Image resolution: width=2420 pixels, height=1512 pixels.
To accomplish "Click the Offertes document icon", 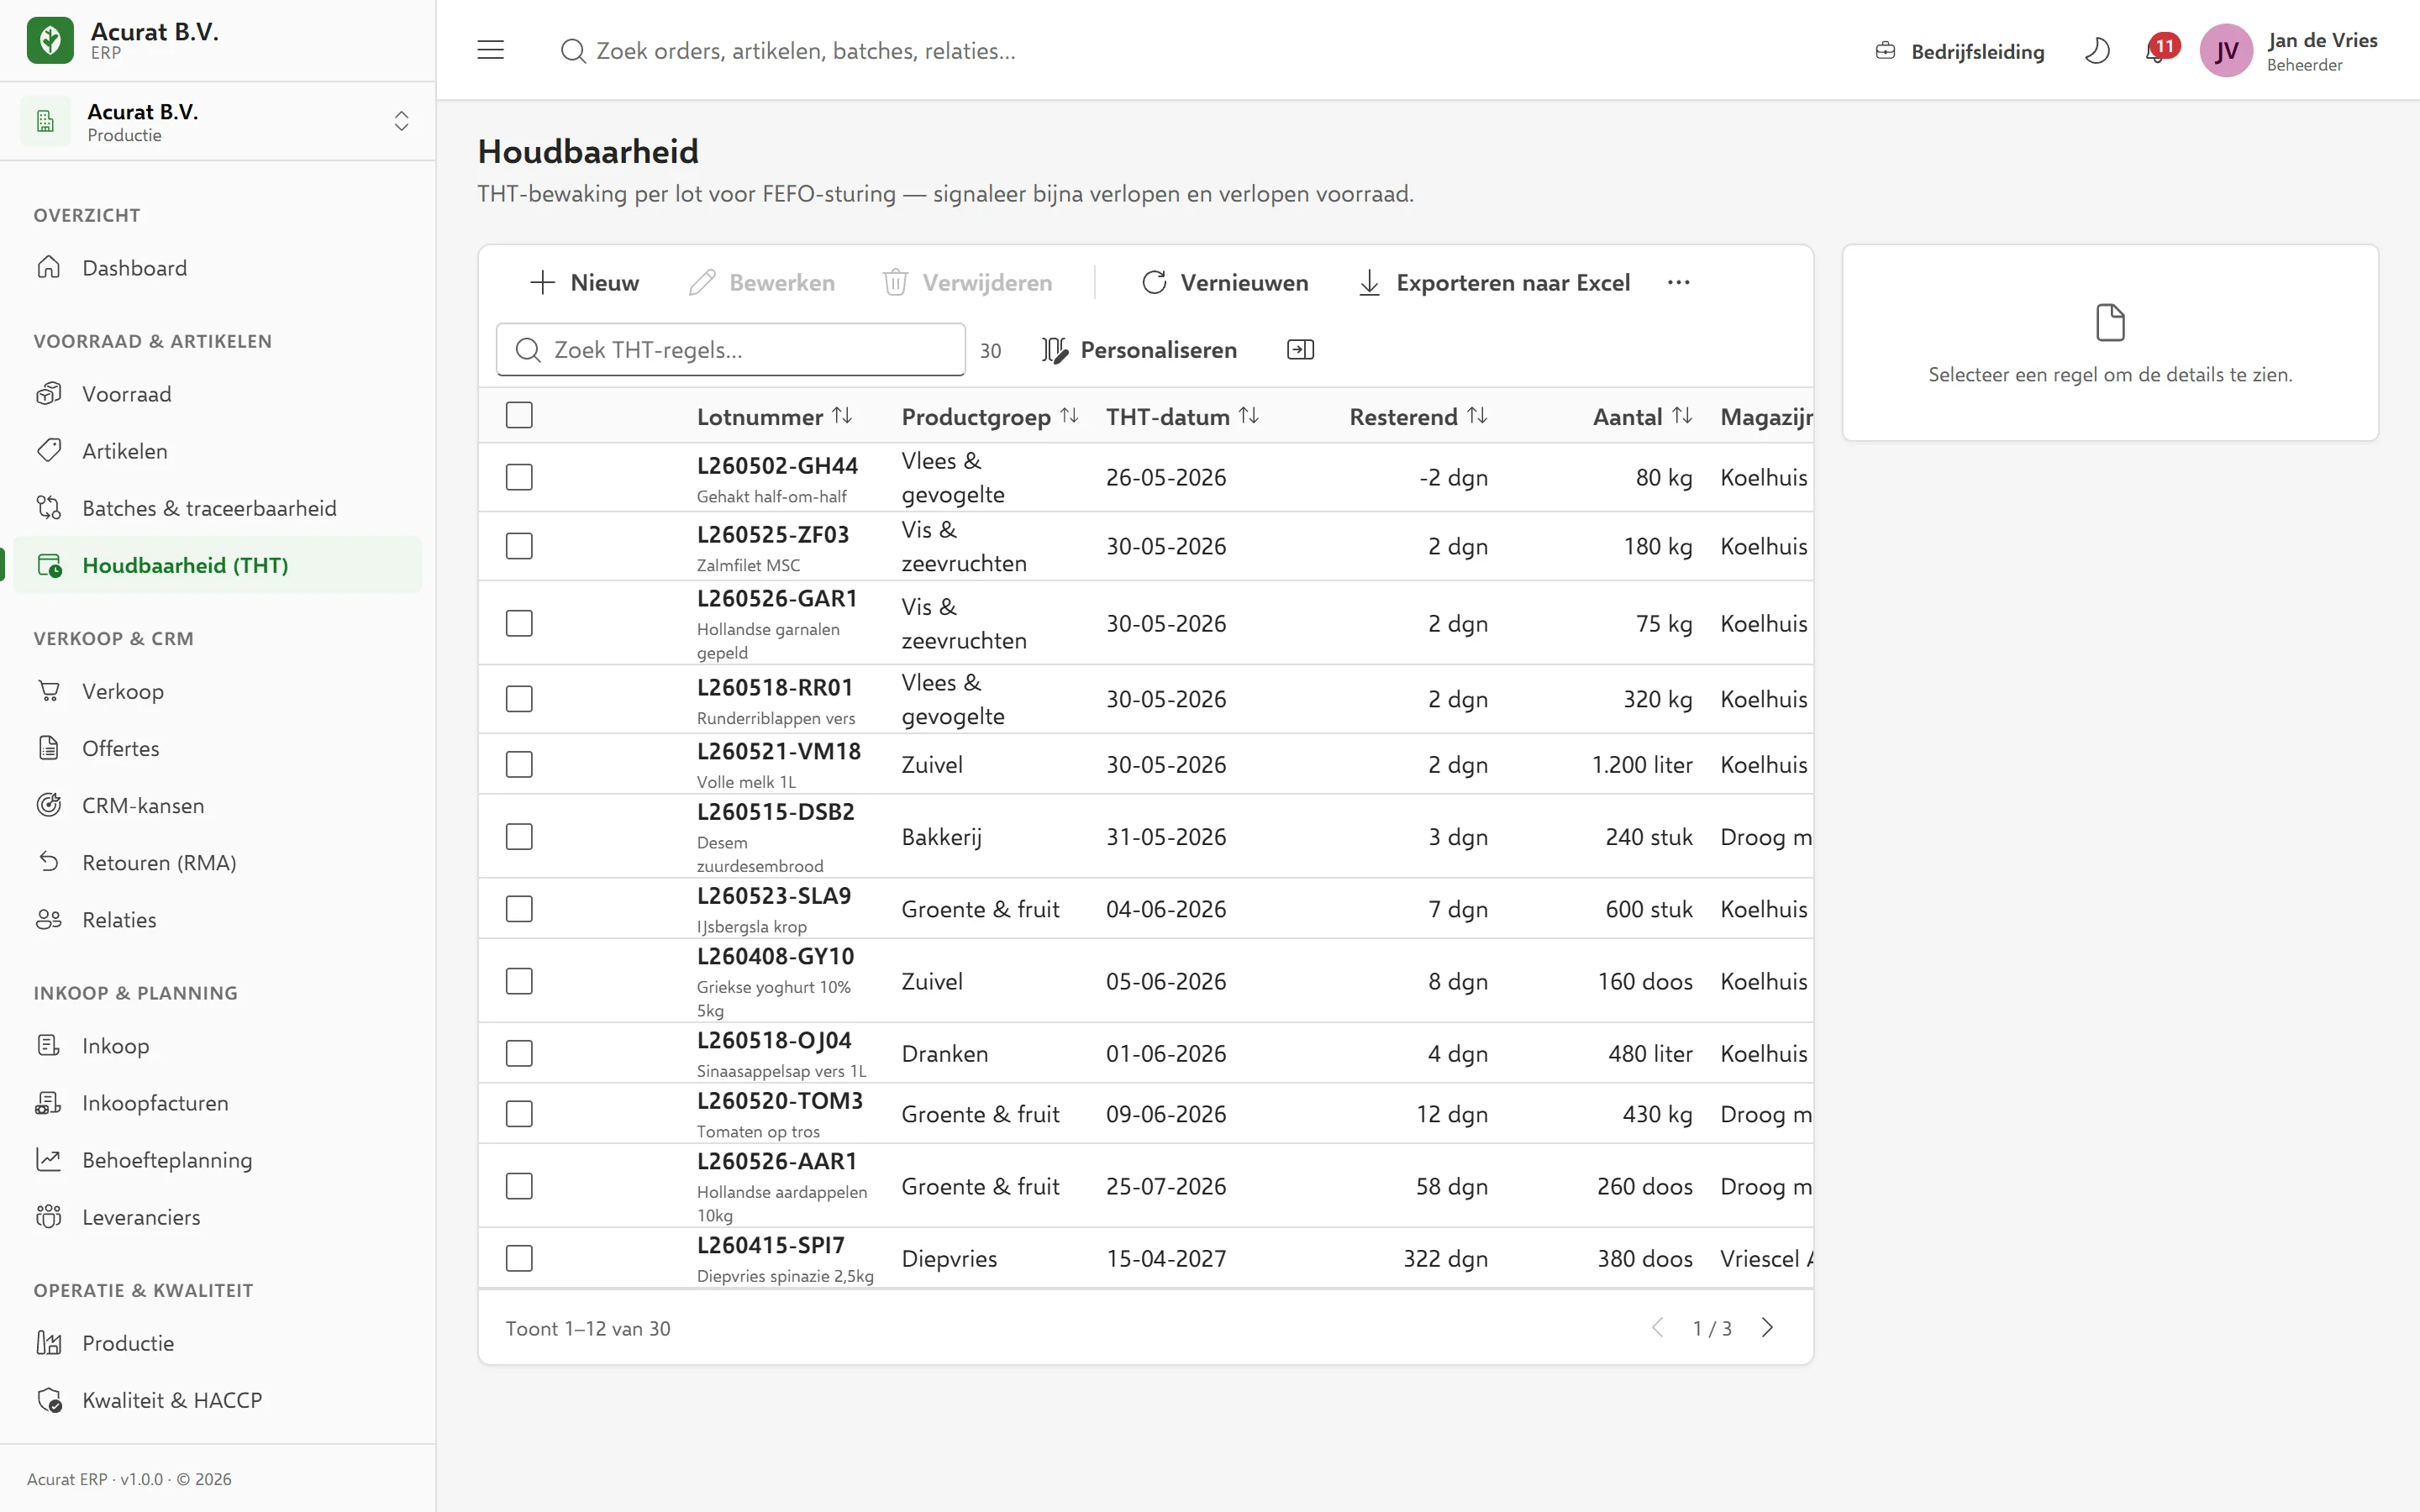I will tap(49, 747).
